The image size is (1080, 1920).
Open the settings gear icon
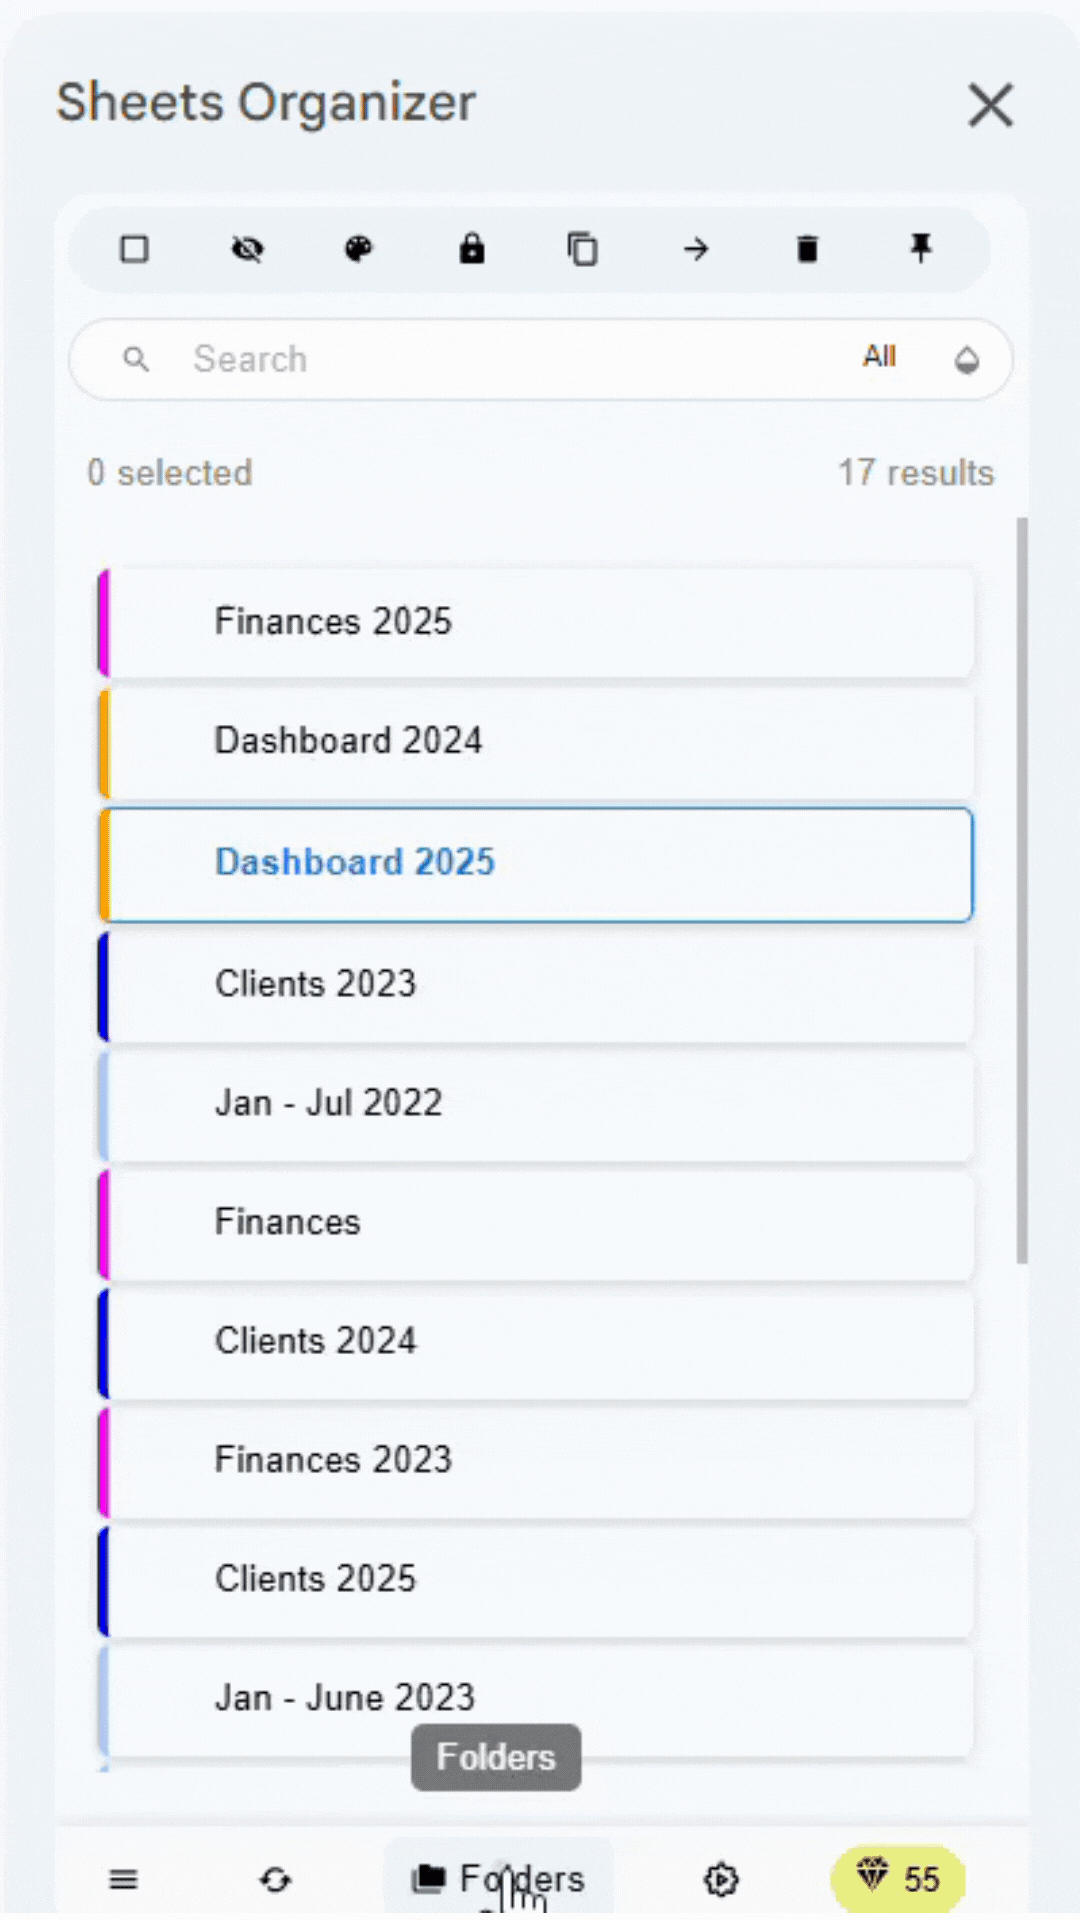(x=721, y=1880)
